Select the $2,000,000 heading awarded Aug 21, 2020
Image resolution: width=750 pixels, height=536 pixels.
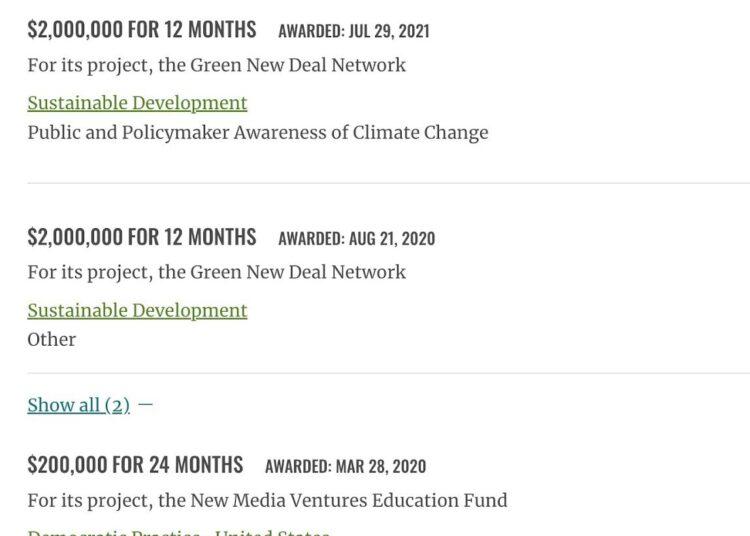142,237
